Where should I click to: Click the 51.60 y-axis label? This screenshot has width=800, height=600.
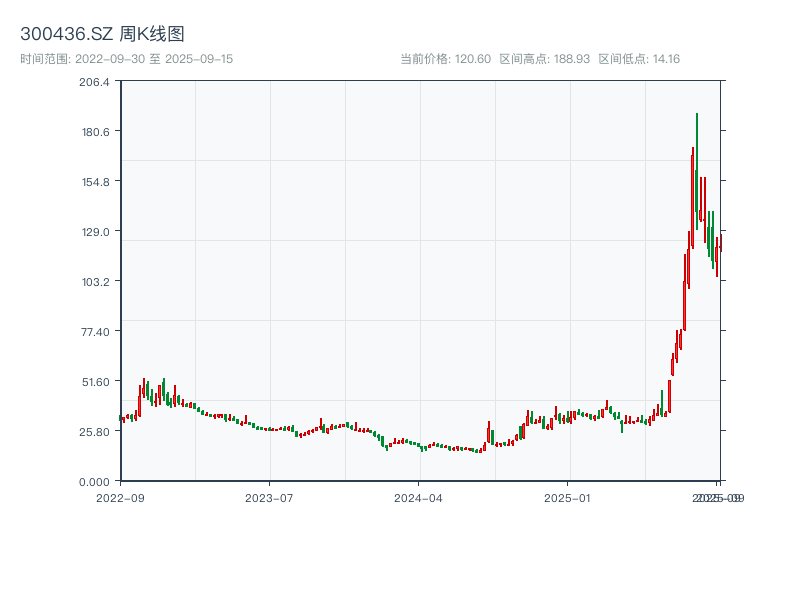[96, 382]
